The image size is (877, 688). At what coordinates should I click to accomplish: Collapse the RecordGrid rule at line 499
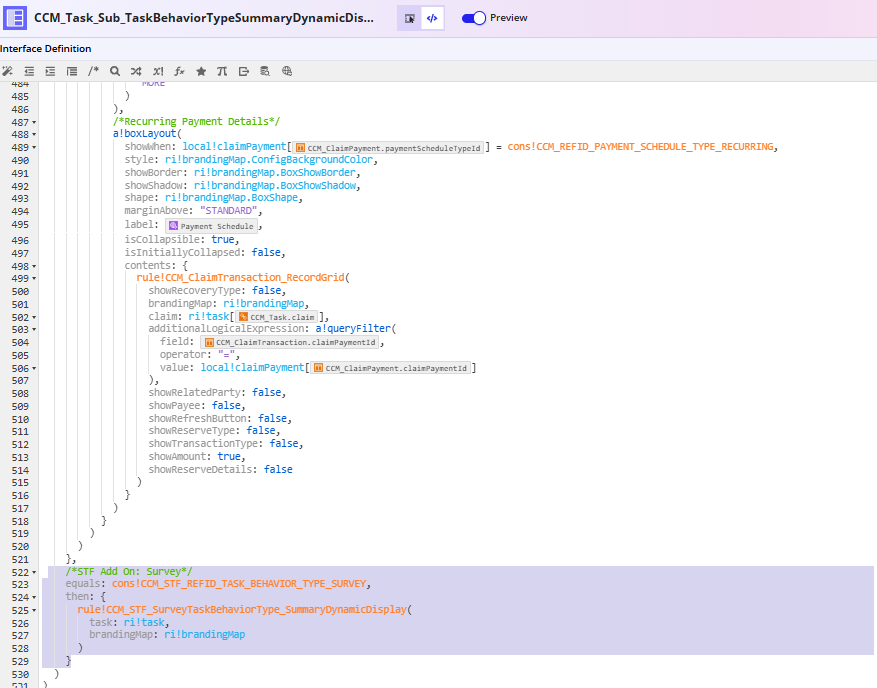[34, 279]
